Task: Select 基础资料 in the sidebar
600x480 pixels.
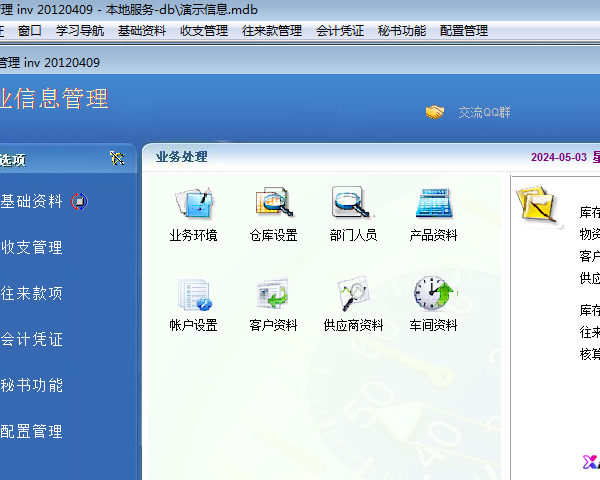Action: click(x=32, y=202)
